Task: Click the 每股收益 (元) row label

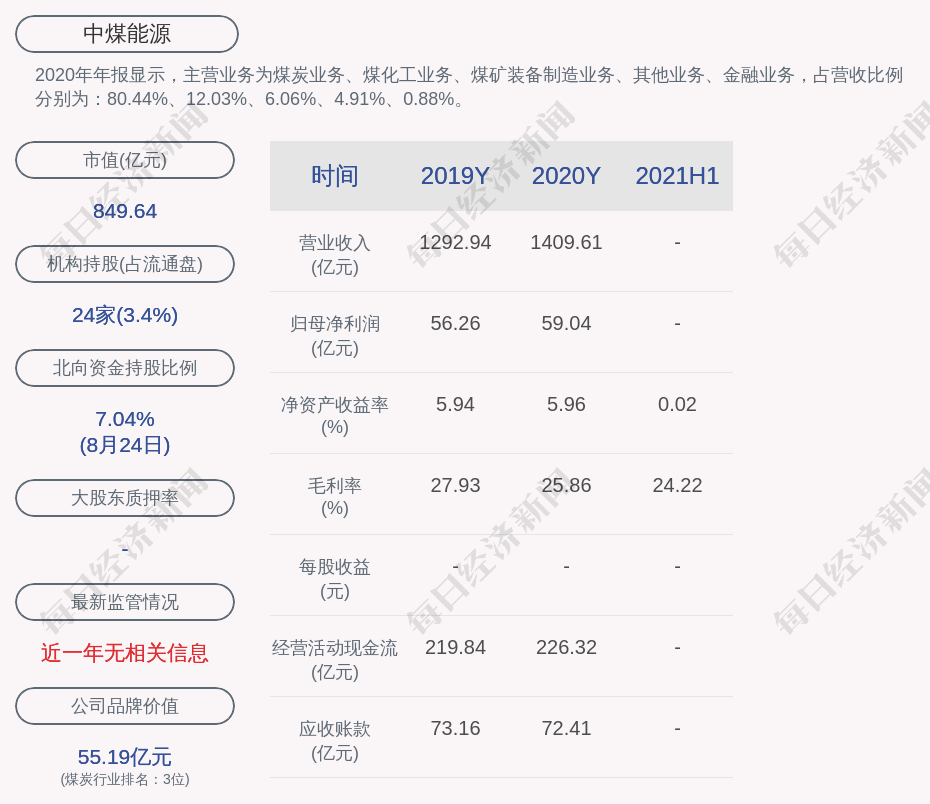Action: point(335,579)
